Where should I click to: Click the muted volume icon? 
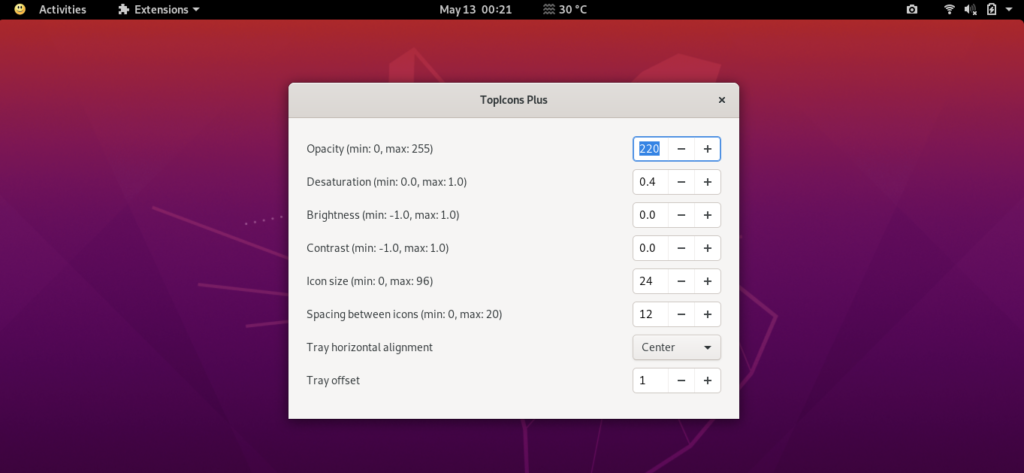970,10
